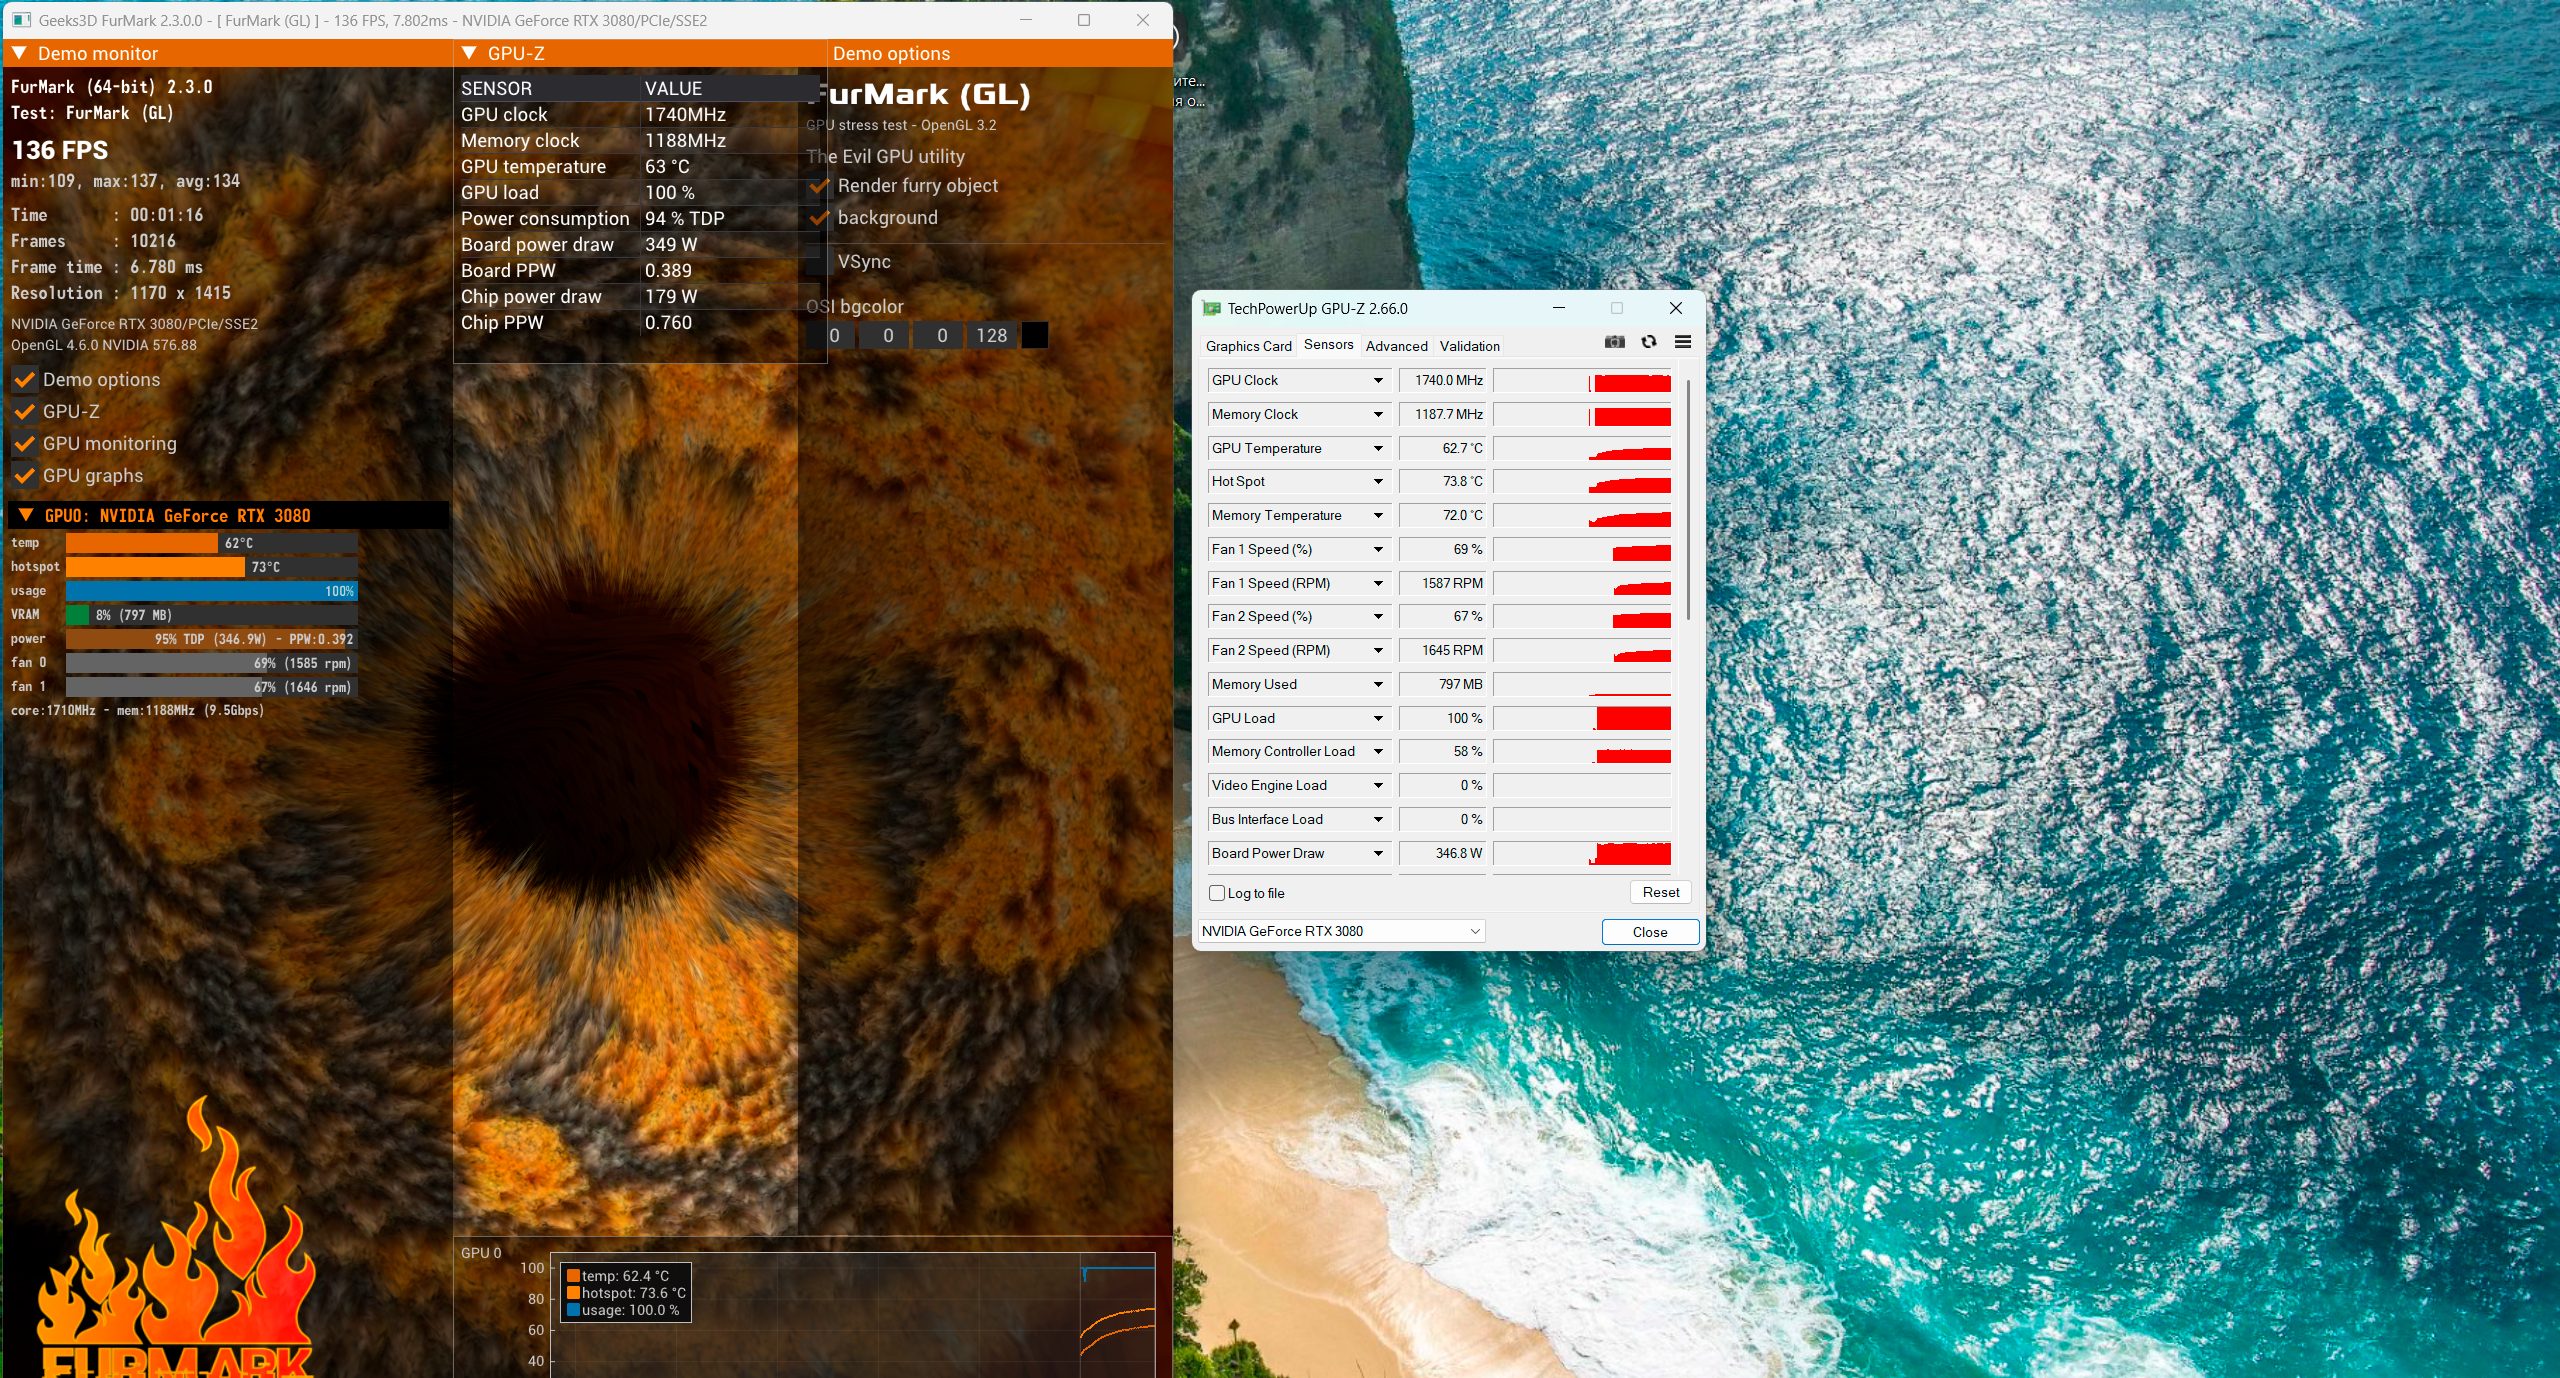Click the FurMark window title bar icon
2560x1378 pixels.
click(22, 20)
